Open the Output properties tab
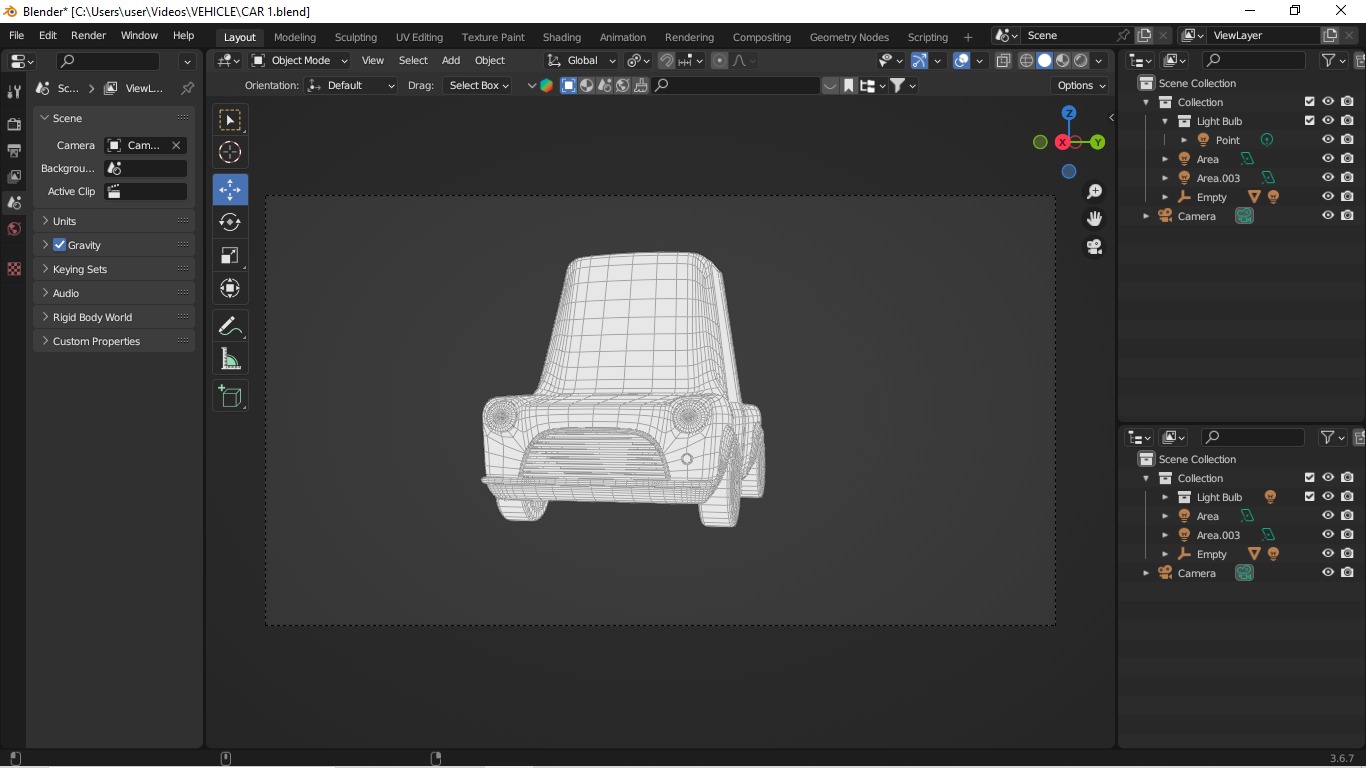The width and height of the screenshot is (1366, 768). coord(14,150)
